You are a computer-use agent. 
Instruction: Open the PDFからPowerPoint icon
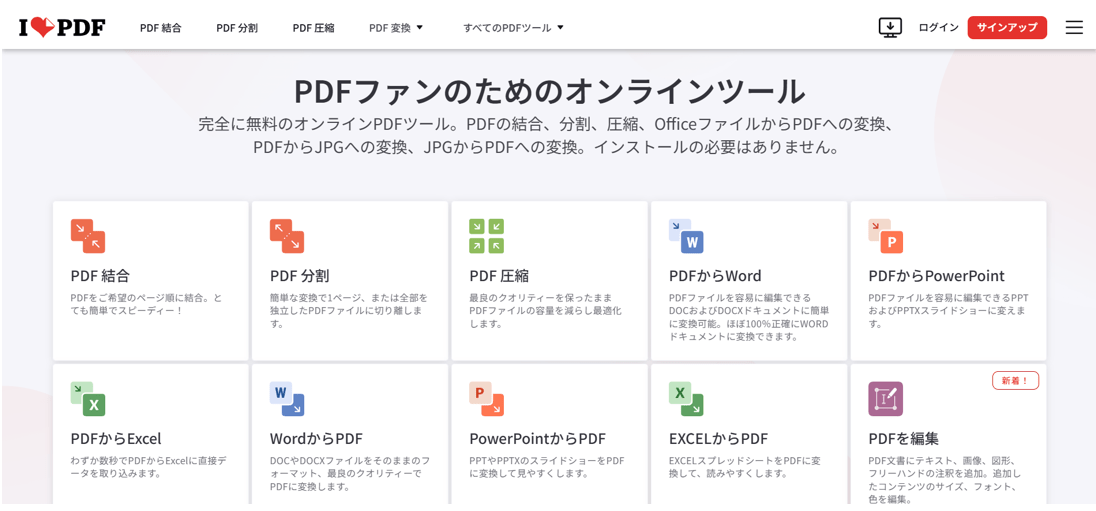[x=886, y=236]
